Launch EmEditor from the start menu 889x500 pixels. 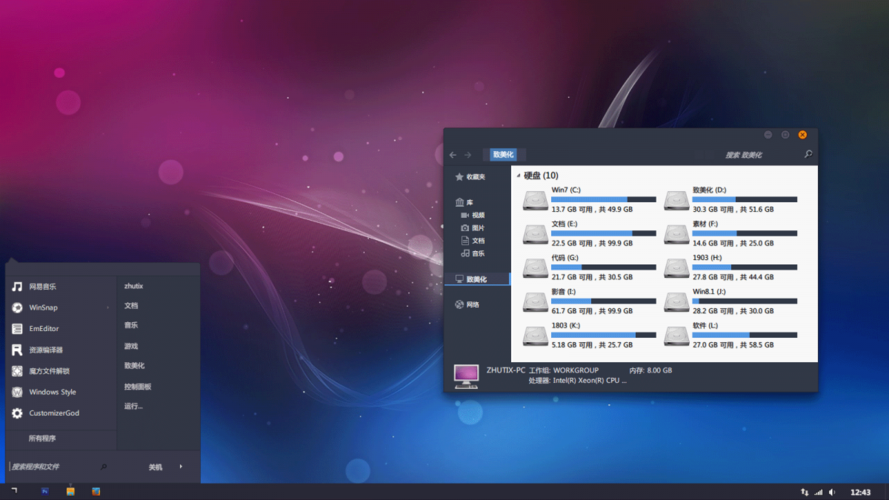[x=43, y=329]
